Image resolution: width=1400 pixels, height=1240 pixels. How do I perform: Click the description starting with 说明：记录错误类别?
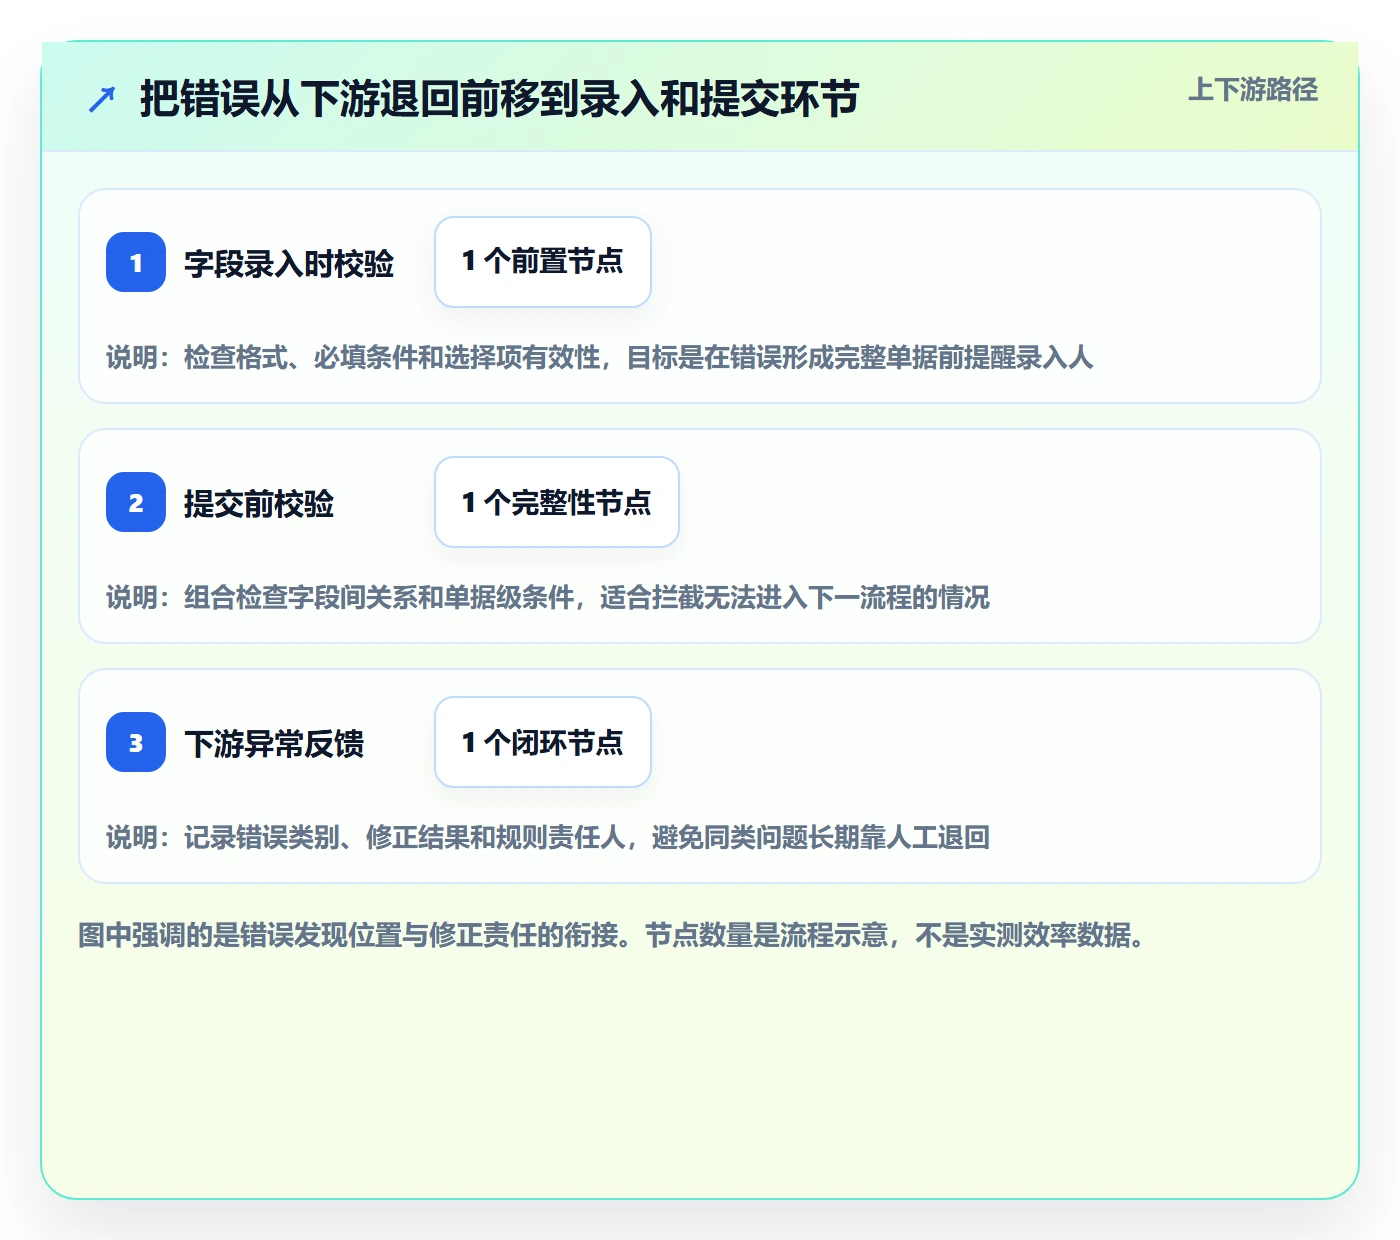[x=548, y=837]
